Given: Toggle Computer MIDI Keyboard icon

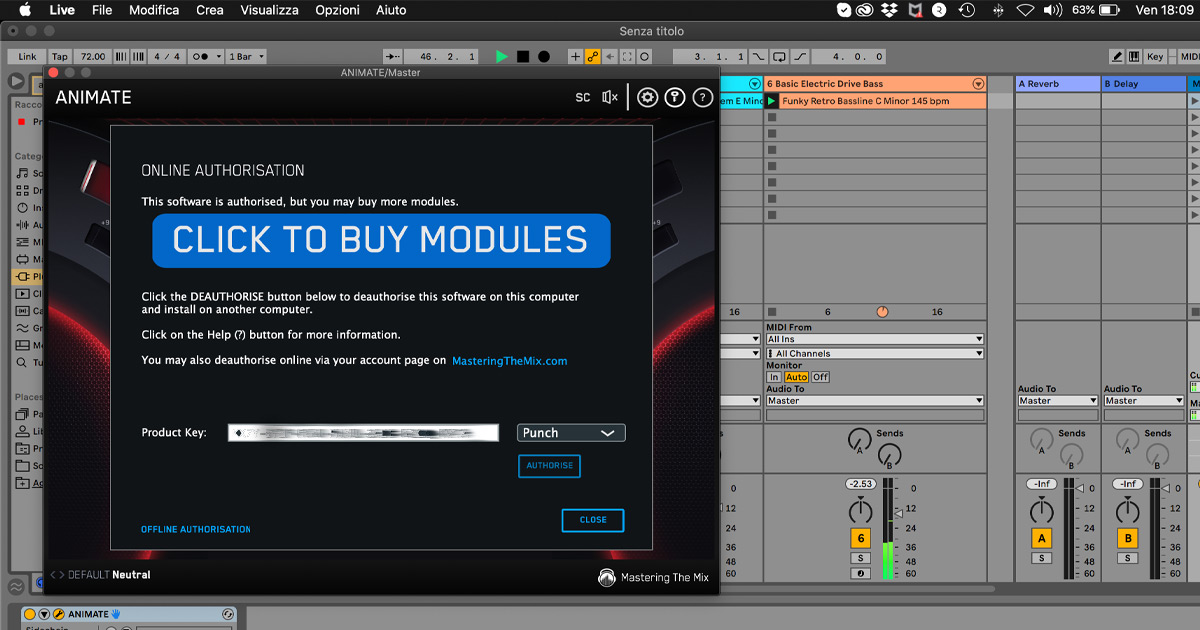Looking at the screenshot, I should coord(1135,57).
